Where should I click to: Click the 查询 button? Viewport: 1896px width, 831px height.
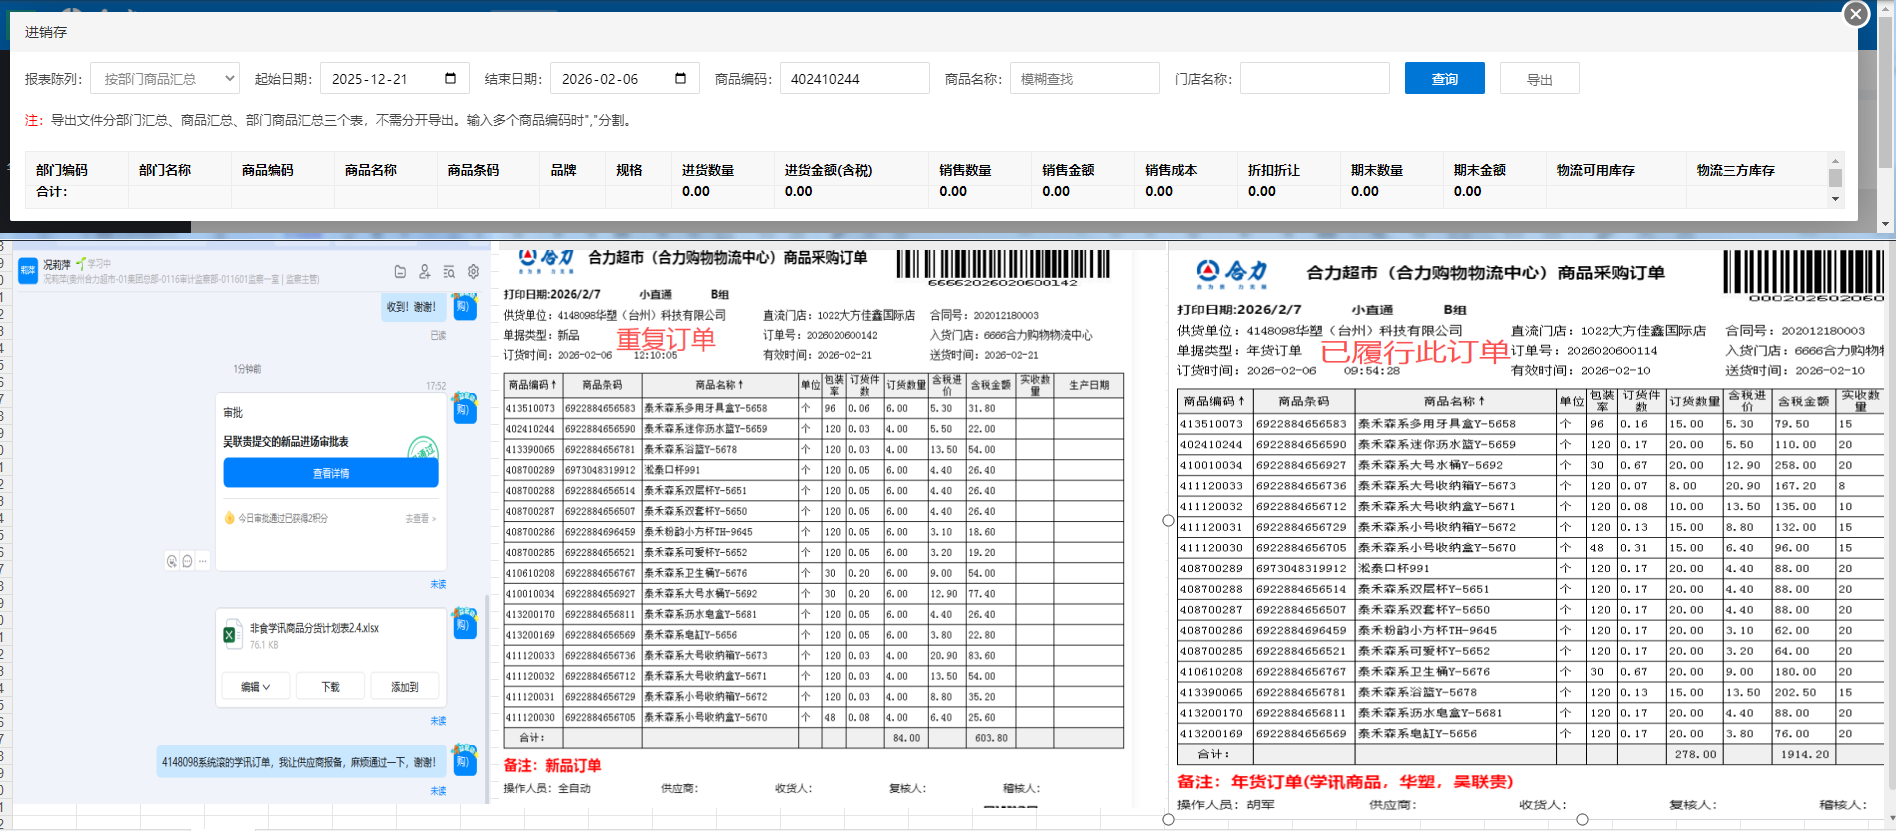coord(1444,79)
